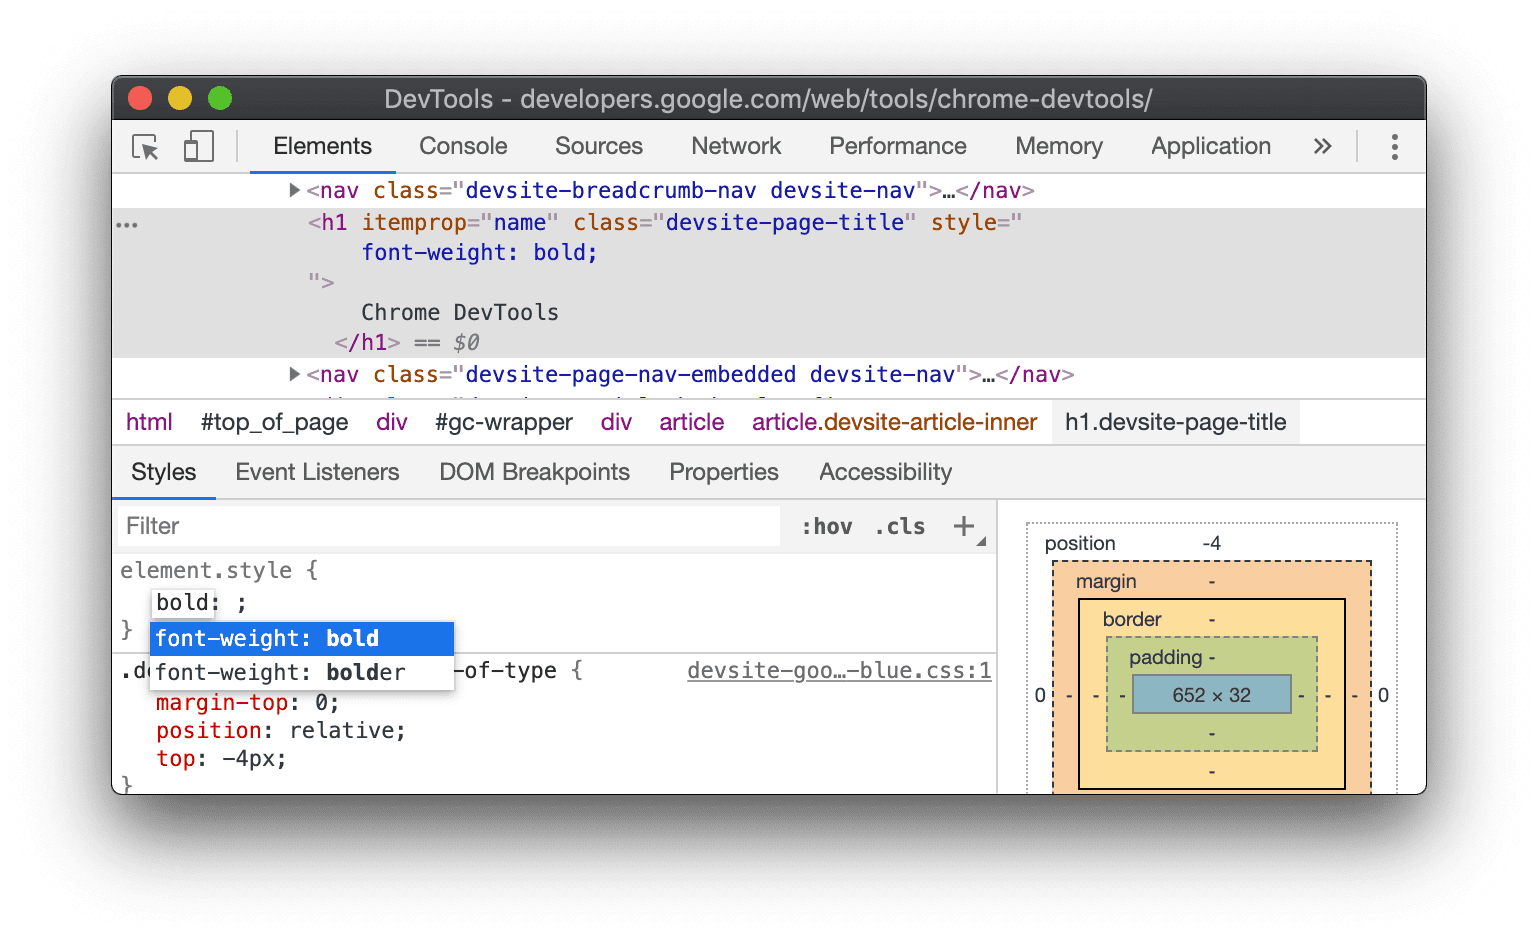Image resolution: width=1538 pixels, height=942 pixels.
Task: Click the plus icon to add a style rule
Action: (963, 525)
